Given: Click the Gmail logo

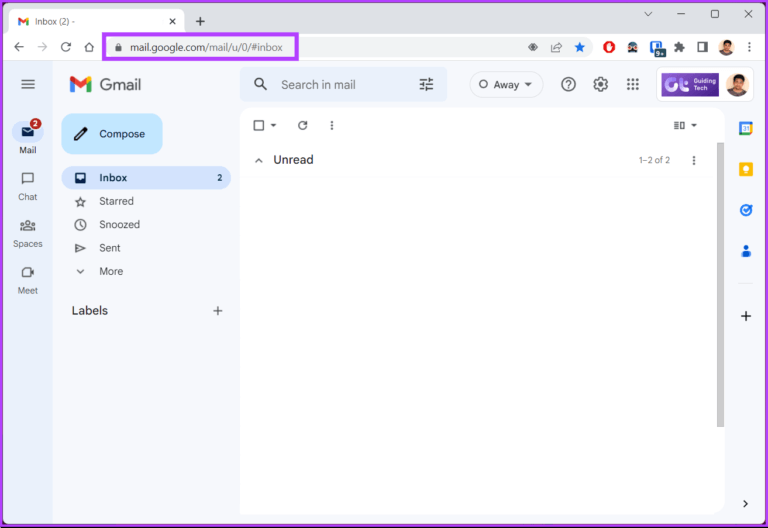Looking at the screenshot, I should tap(105, 84).
